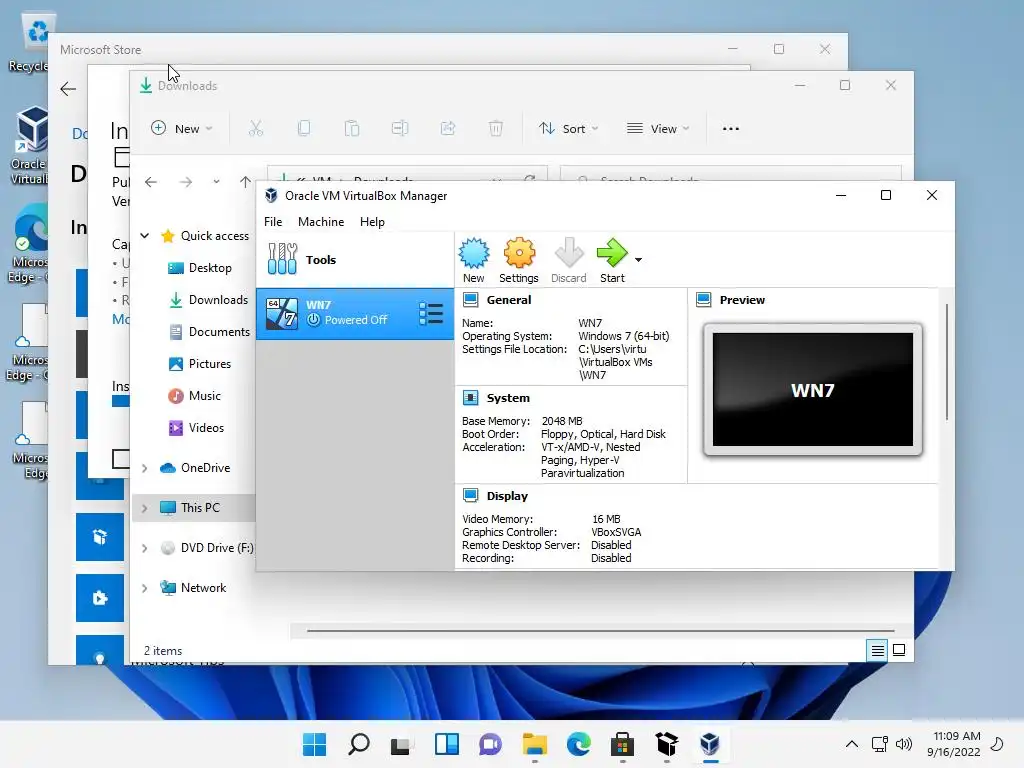
Task: Click the Cut scissors icon in Explorer
Action: 255,129
